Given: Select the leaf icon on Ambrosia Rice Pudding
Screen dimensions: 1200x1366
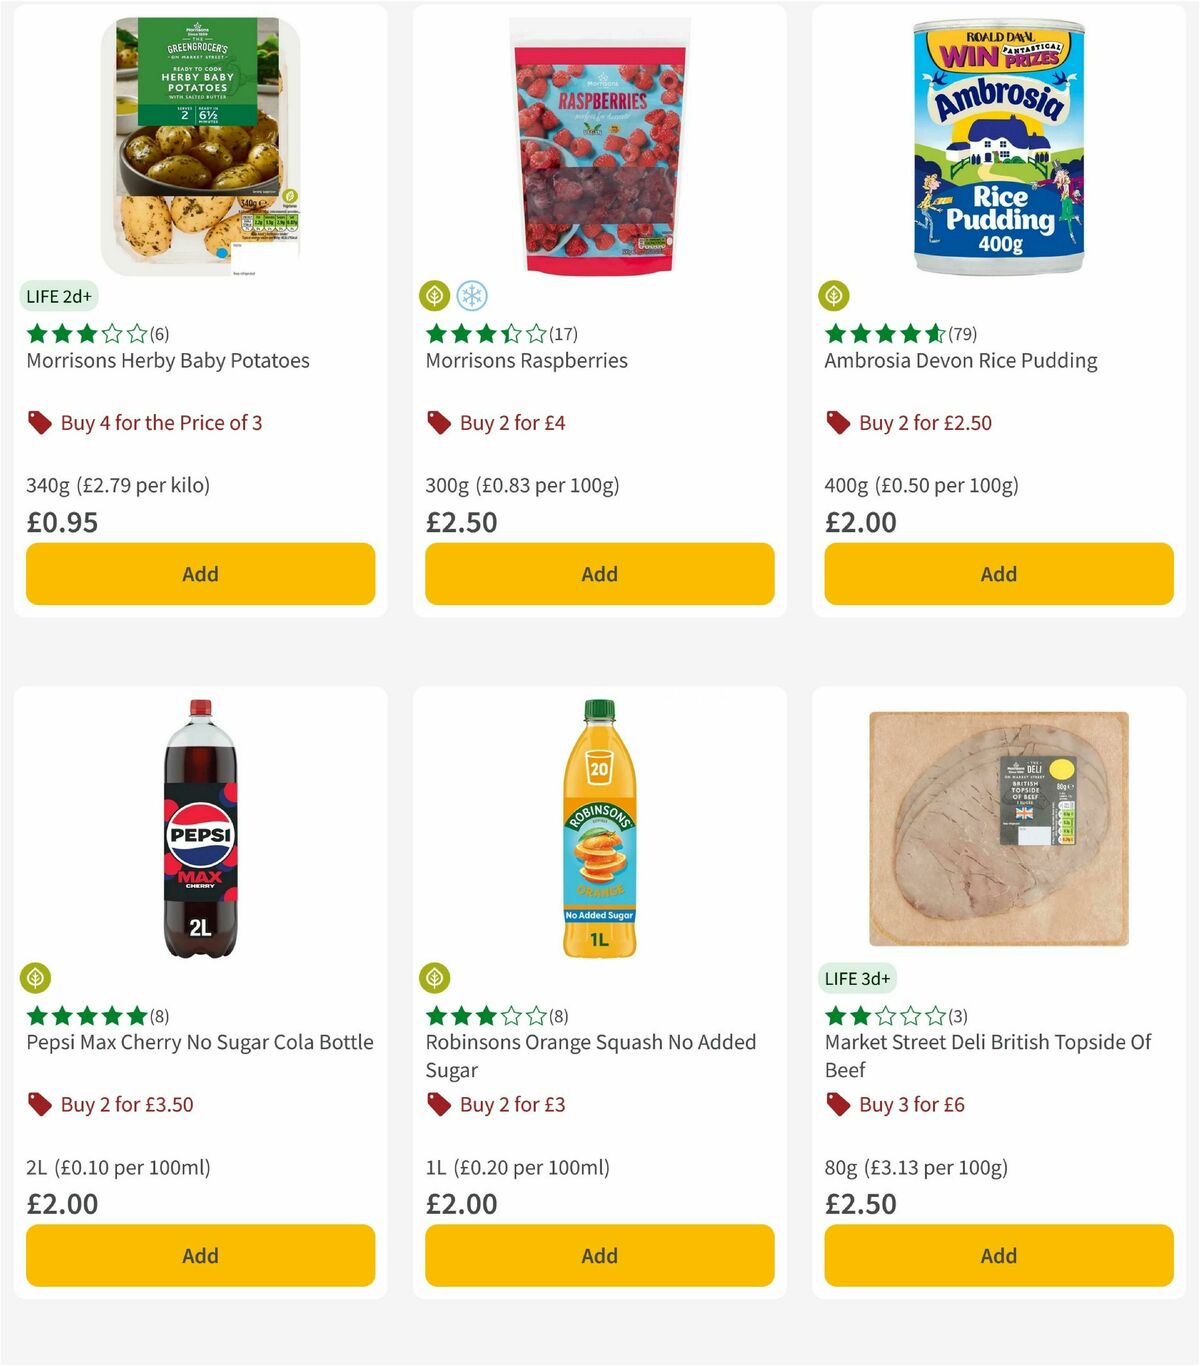Looking at the screenshot, I should tap(834, 295).
